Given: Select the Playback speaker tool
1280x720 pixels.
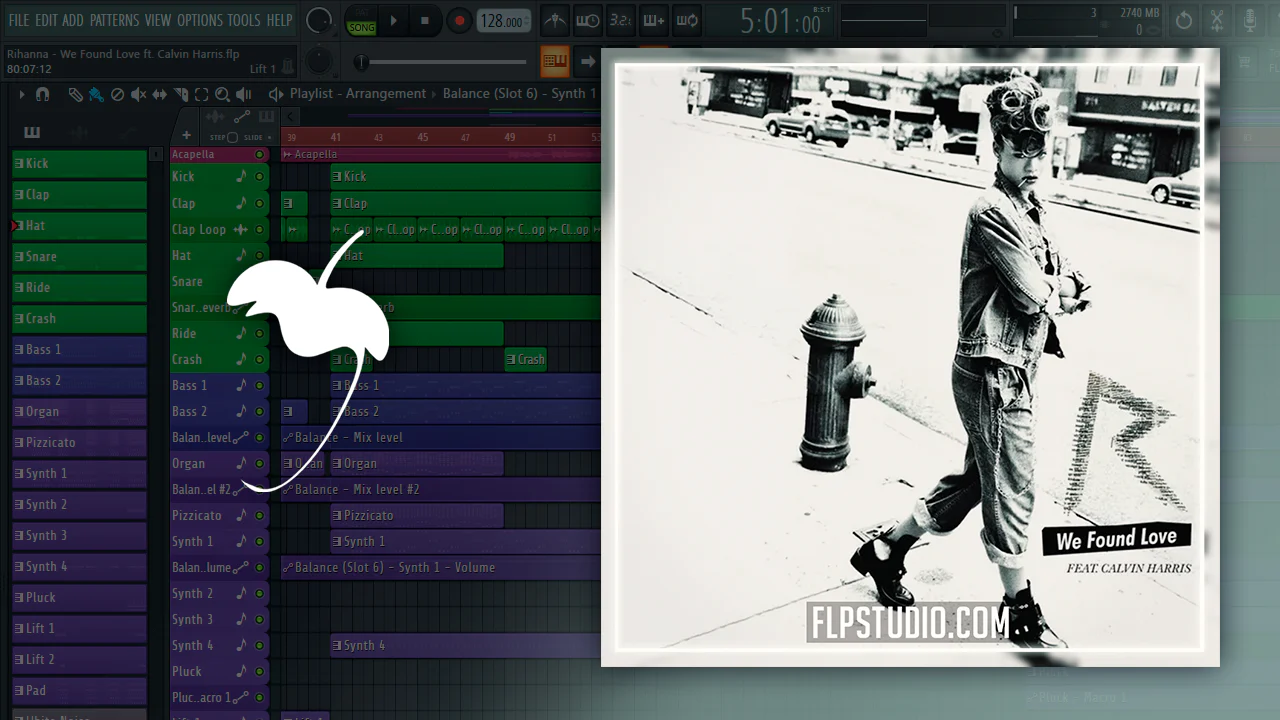Looking at the screenshot, I should pos(243,94).
